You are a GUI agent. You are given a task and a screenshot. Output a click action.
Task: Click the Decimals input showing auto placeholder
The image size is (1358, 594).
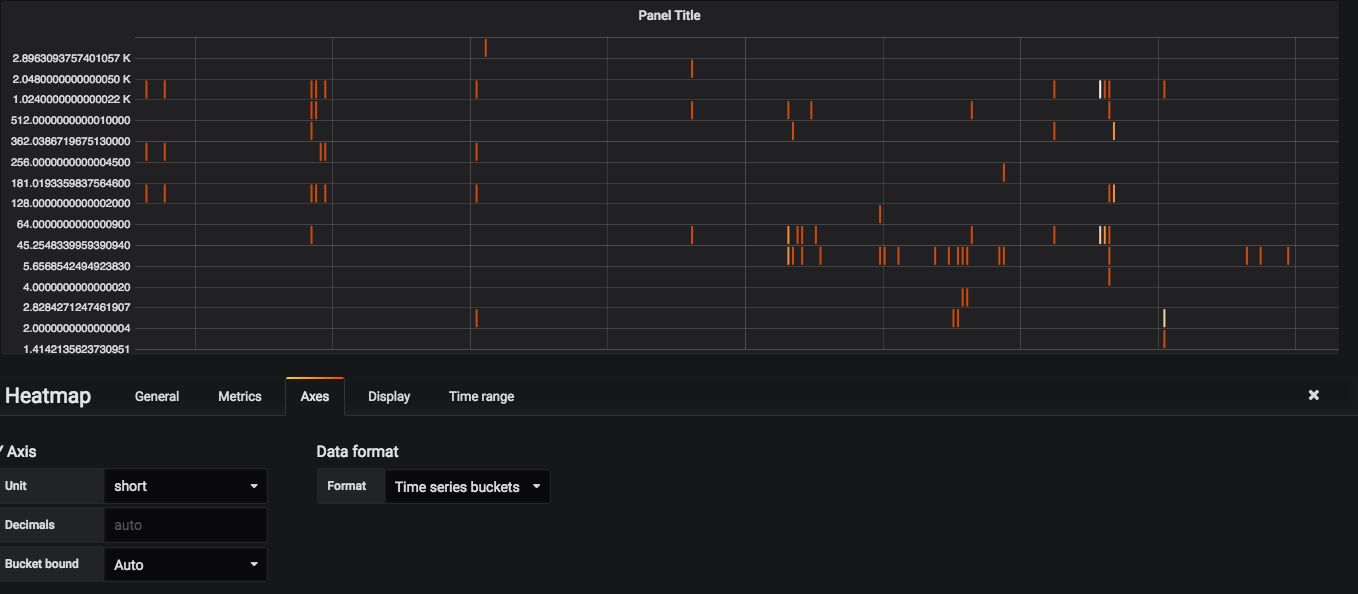point(185,525)
